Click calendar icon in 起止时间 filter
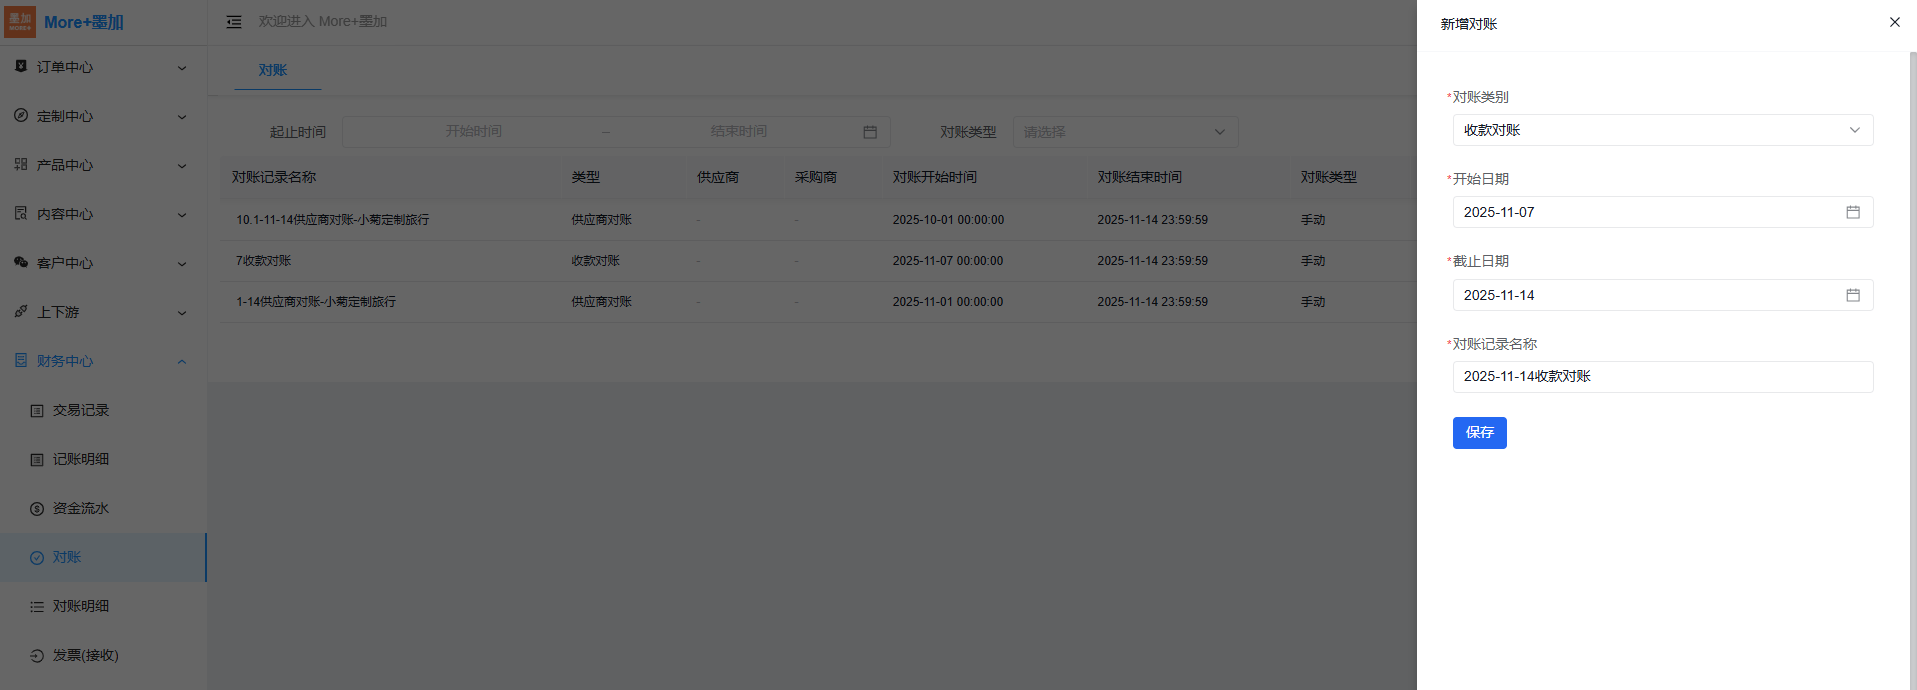1917x690 pixels. tap(869, 132)
